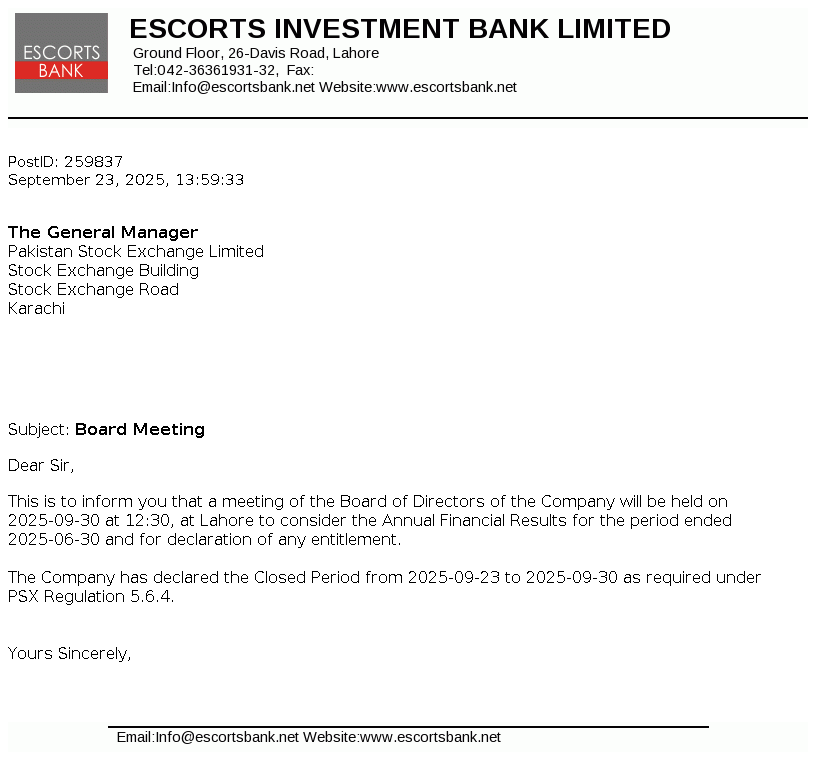Click the Escorts Investment Bank Limited title
817x760 pixels.
click(400, 29)
